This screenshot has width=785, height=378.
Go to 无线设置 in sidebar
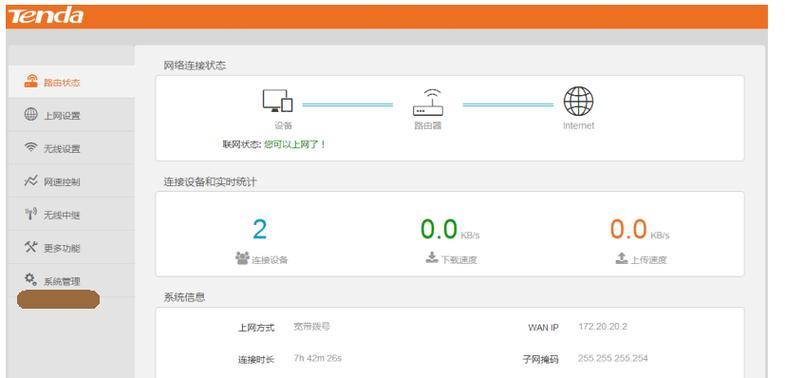[71, 148]
